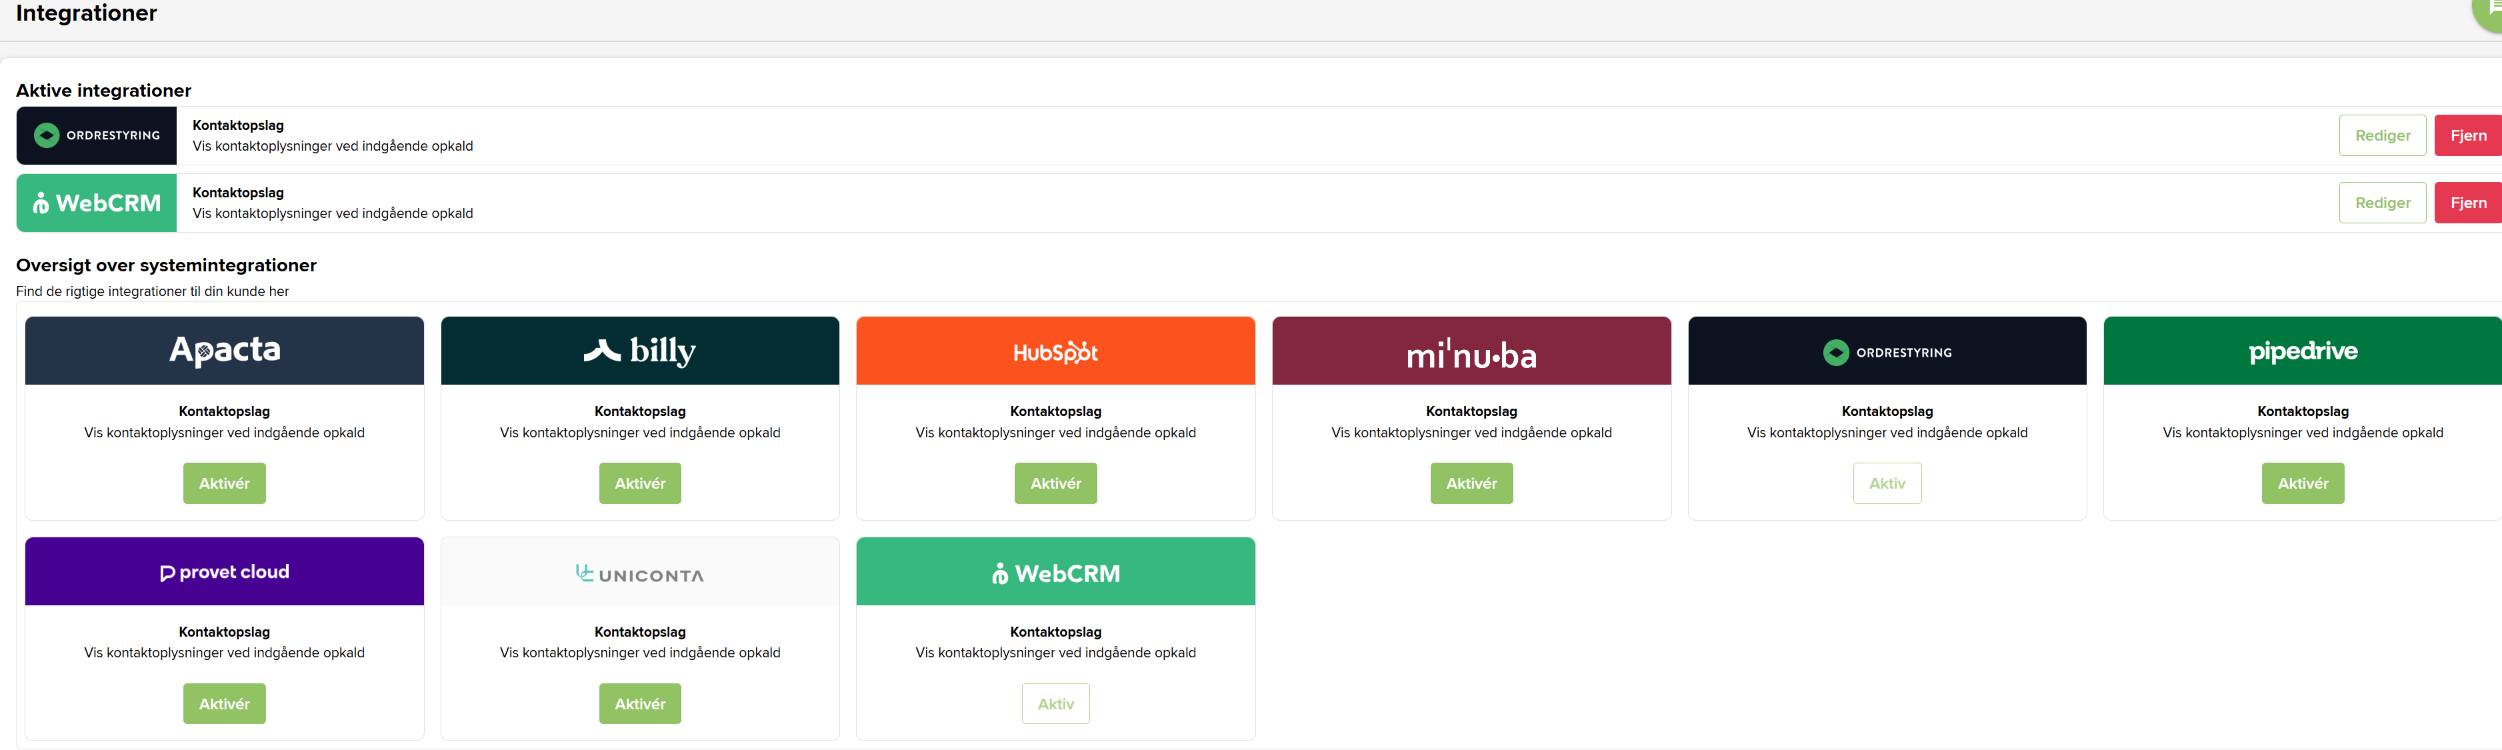Activate the billy integration
The height and width of the screenshot is (750, 2502).
pyautogui.click(x=640, y=483)
